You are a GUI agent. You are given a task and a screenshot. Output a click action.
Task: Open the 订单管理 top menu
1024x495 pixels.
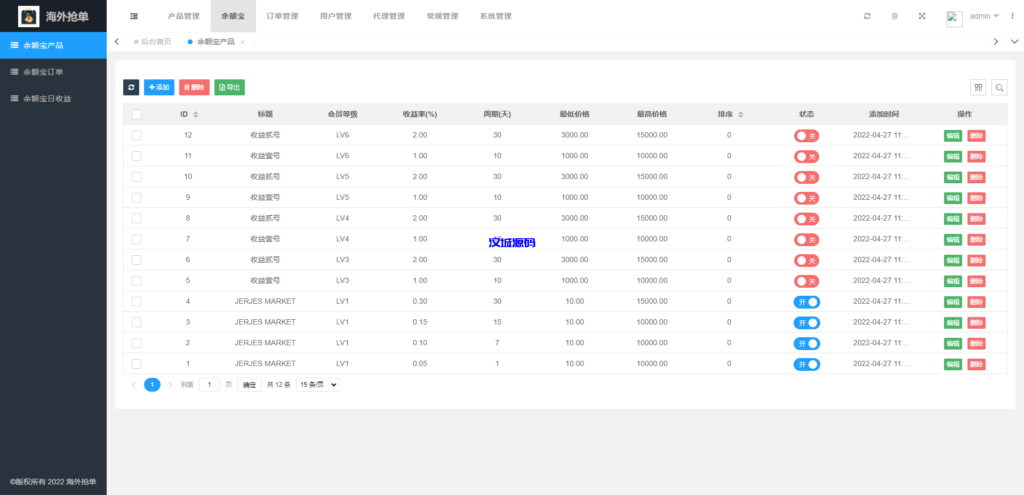282,16
